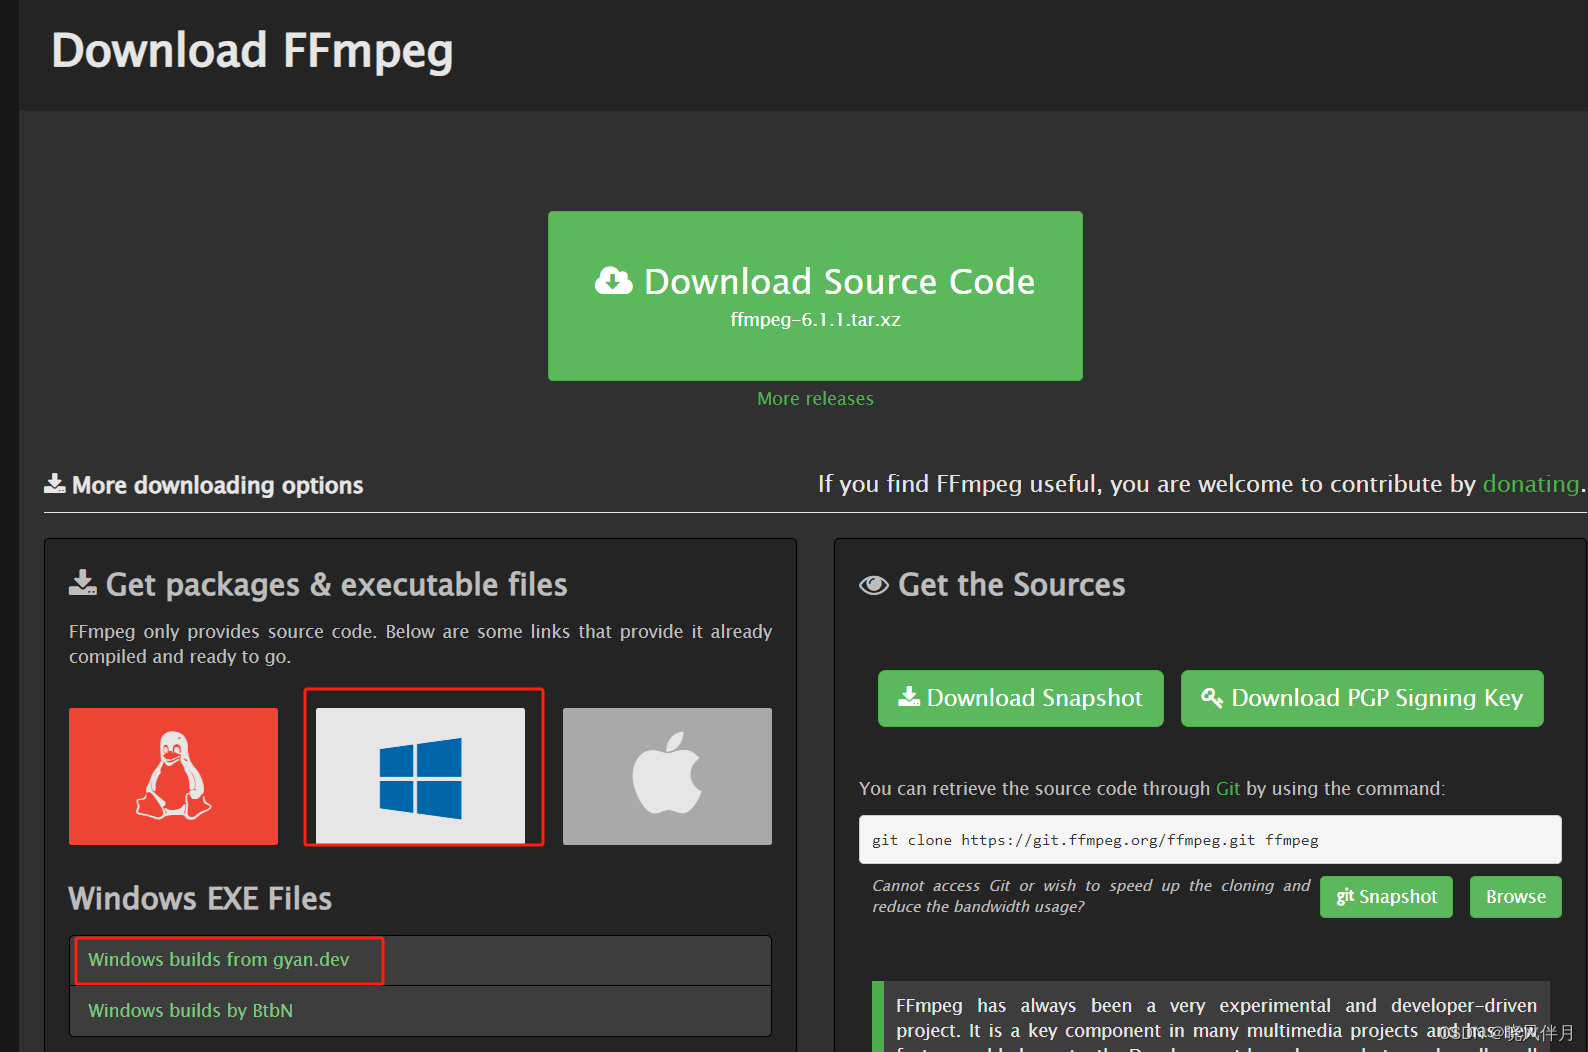Click the Browse button

pos(1516,897)
